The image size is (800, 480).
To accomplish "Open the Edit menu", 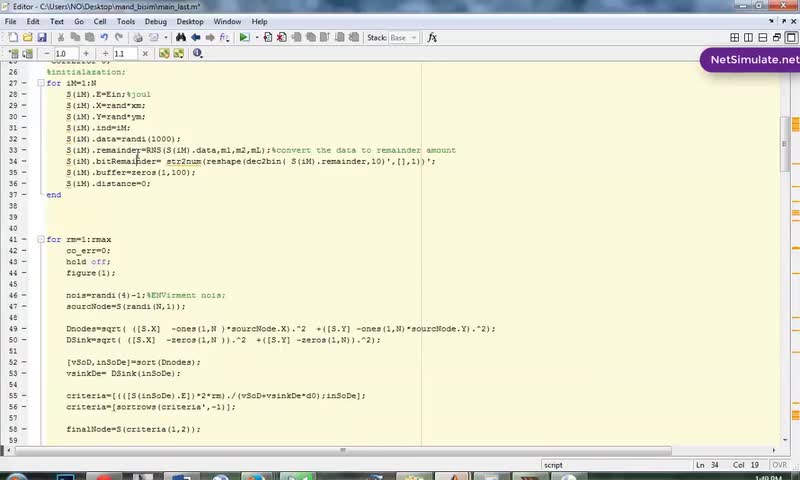I will coord(33,21).
